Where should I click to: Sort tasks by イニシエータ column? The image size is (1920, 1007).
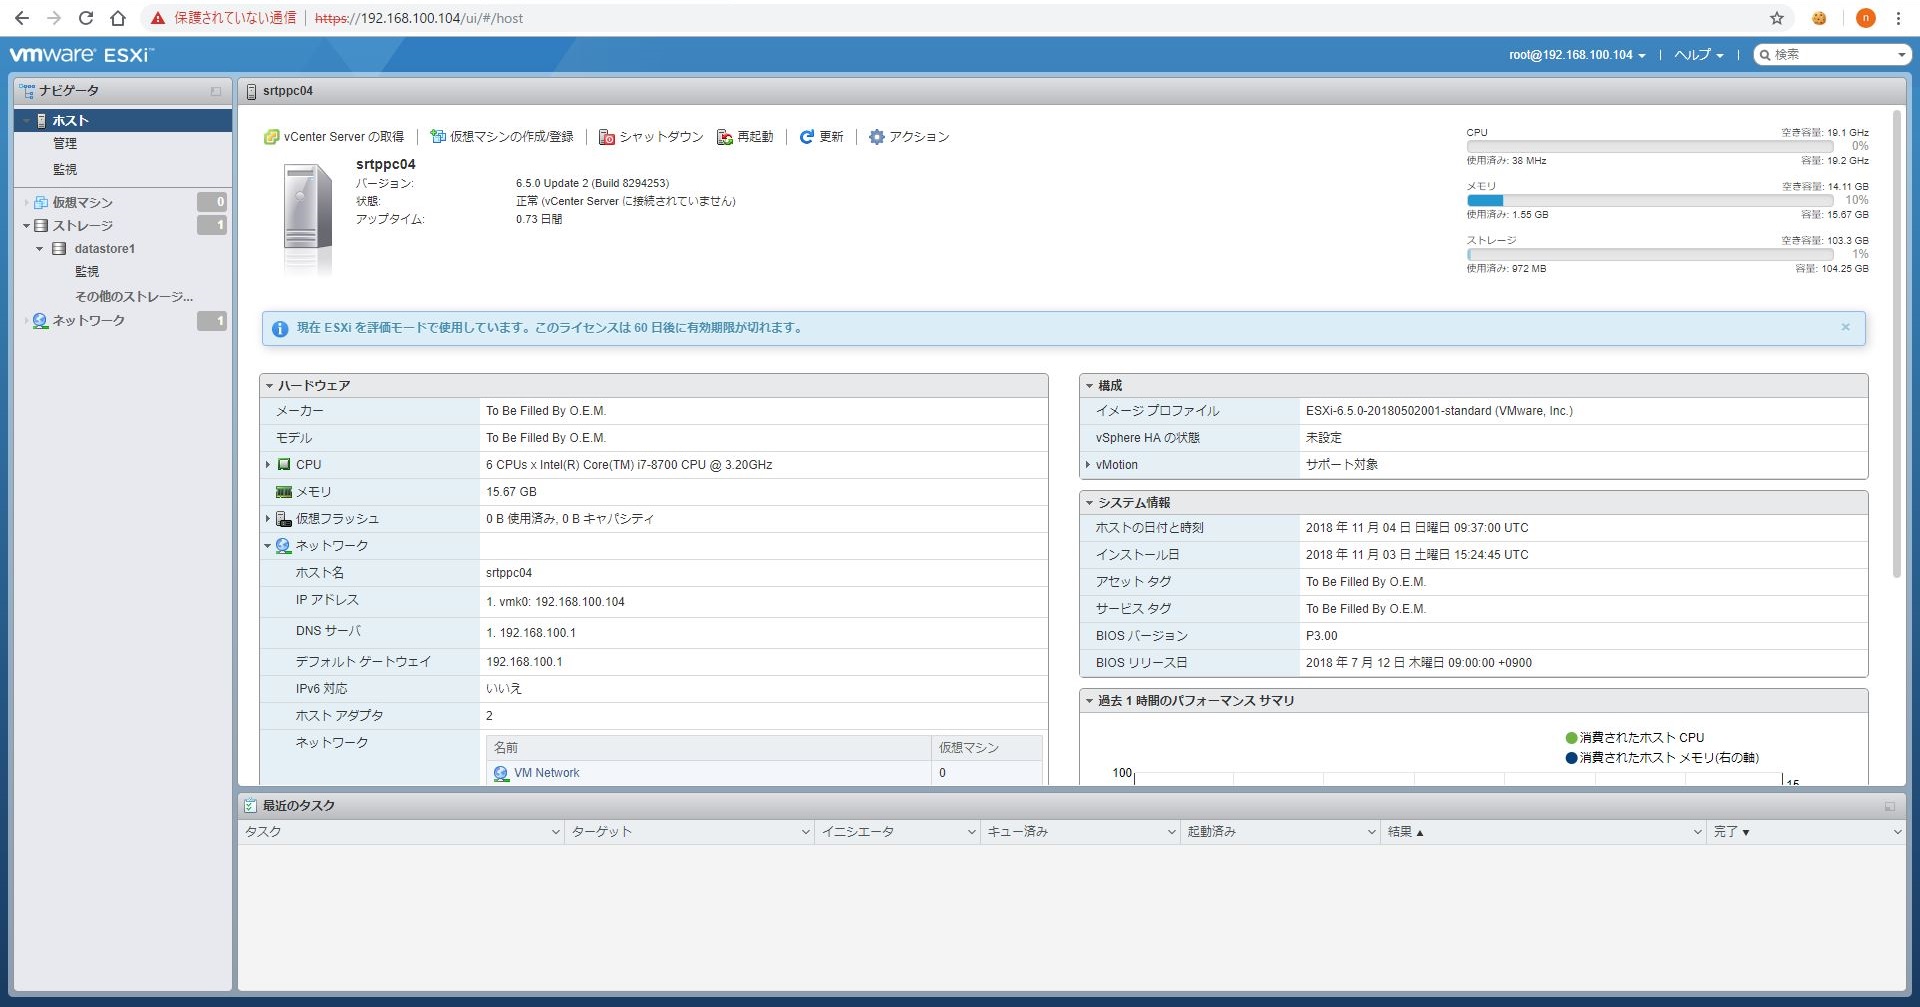tap(898, 832)
